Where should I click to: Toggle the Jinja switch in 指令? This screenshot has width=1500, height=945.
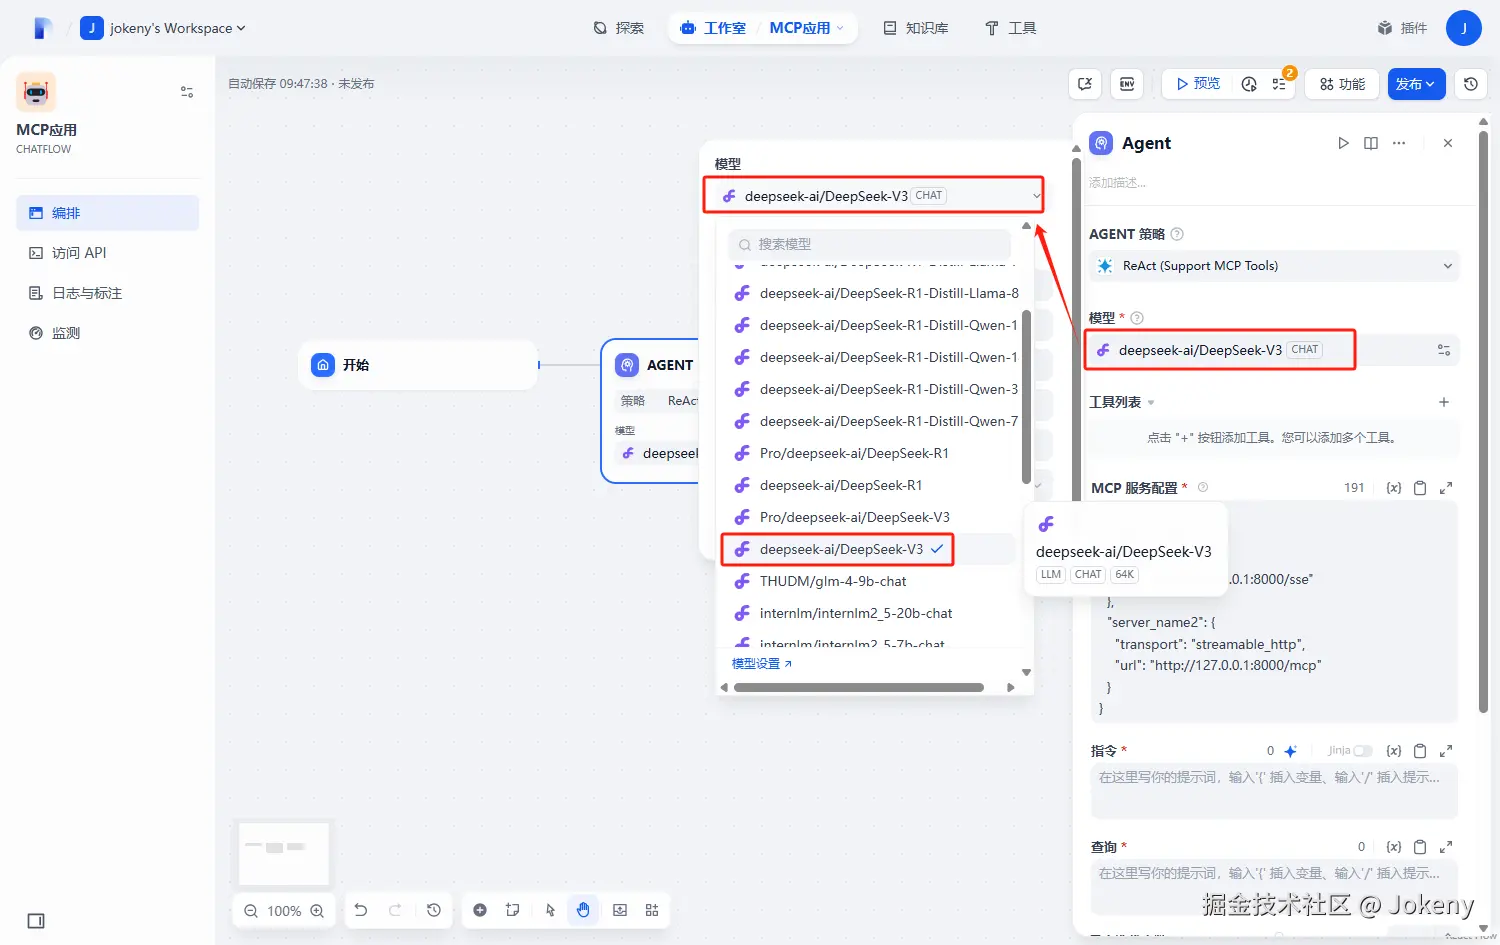[x=1363, y=751]
